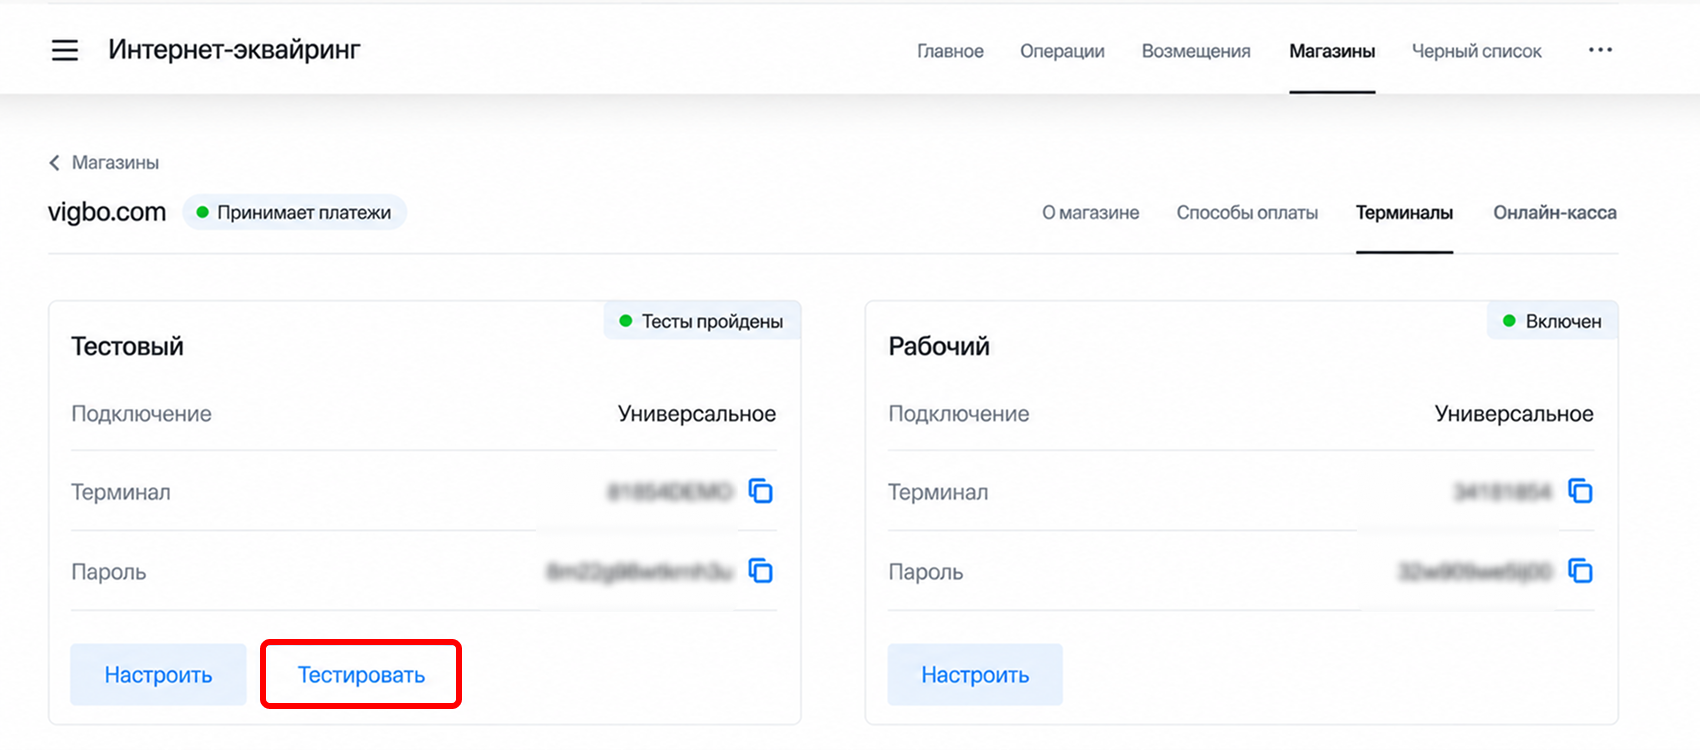
Task: Click the Рабочий card heading
Action: pyautogui.click(x=939, y=346)
